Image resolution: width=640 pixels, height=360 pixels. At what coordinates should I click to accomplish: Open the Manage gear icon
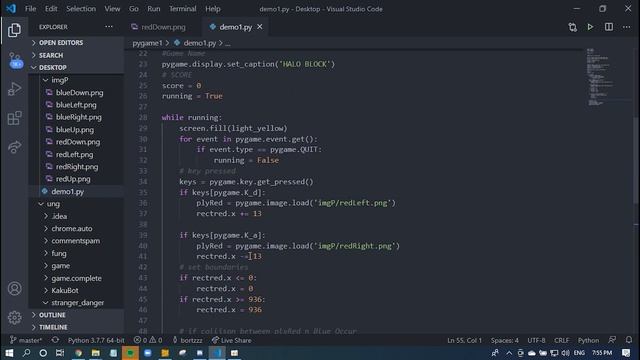click(x=14, y=317)
